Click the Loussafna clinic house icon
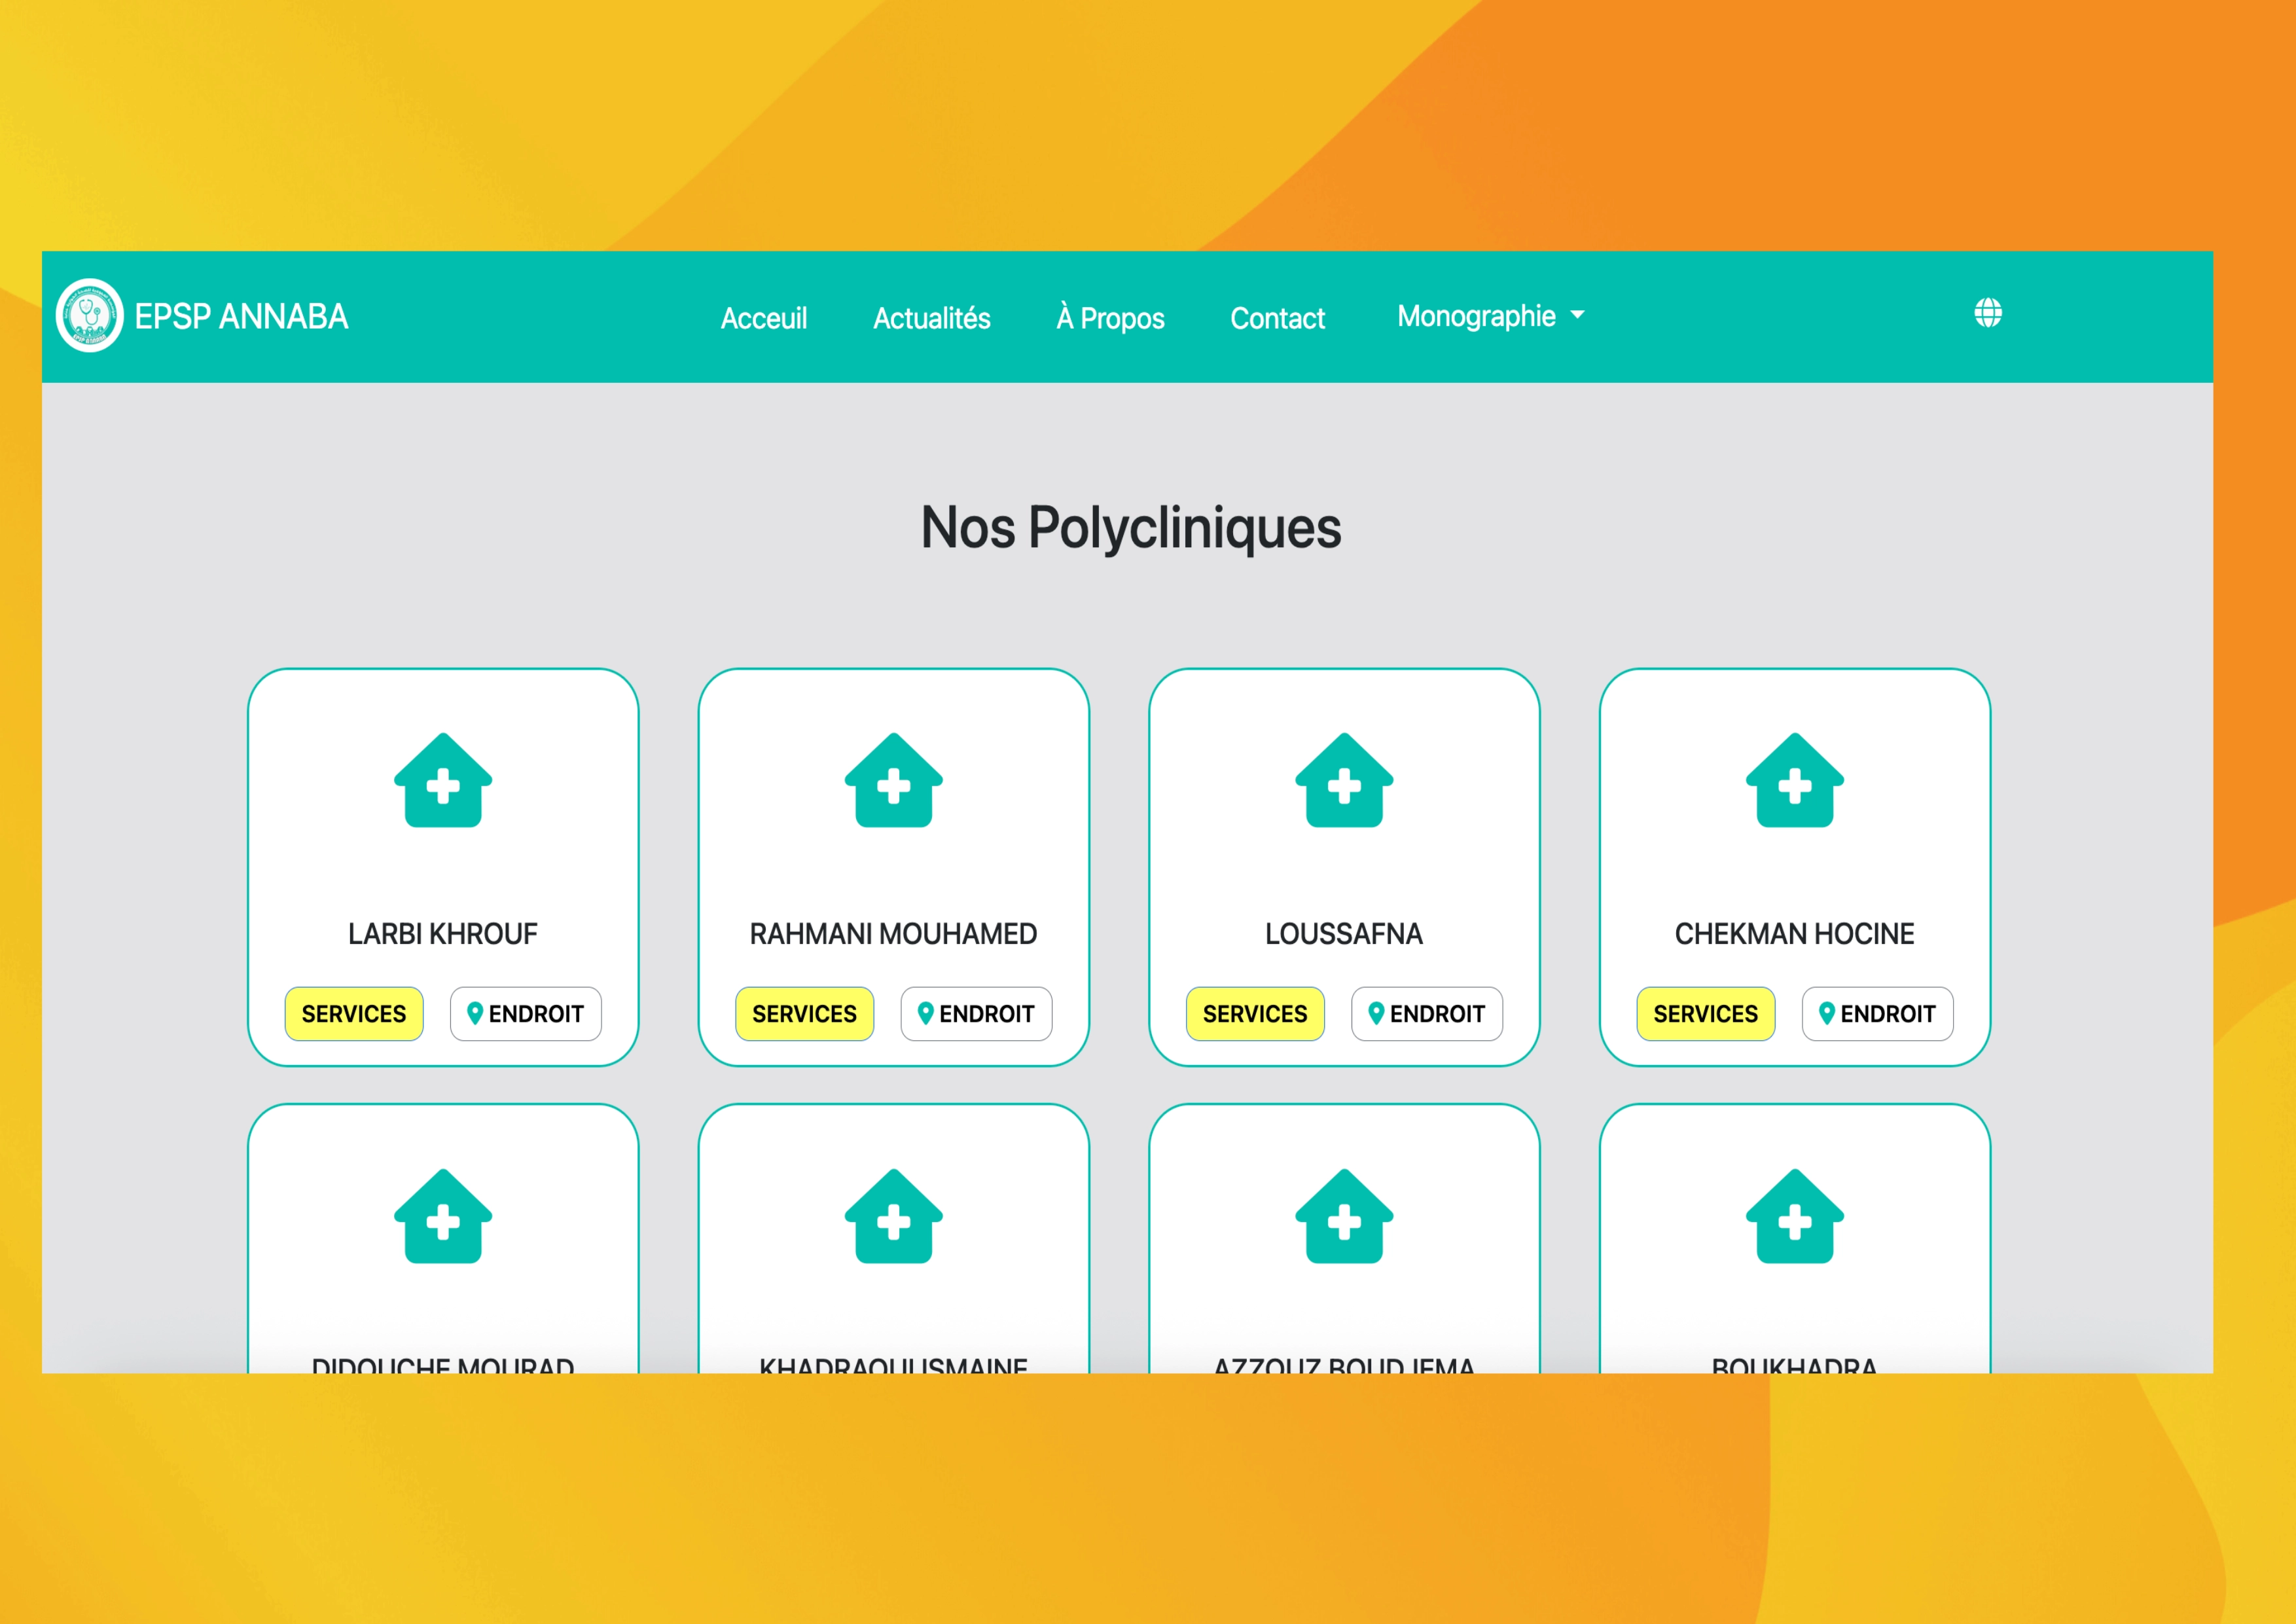Image resolution: width=2296 pixels, height=1624 pixels. tap(1343, 781)
